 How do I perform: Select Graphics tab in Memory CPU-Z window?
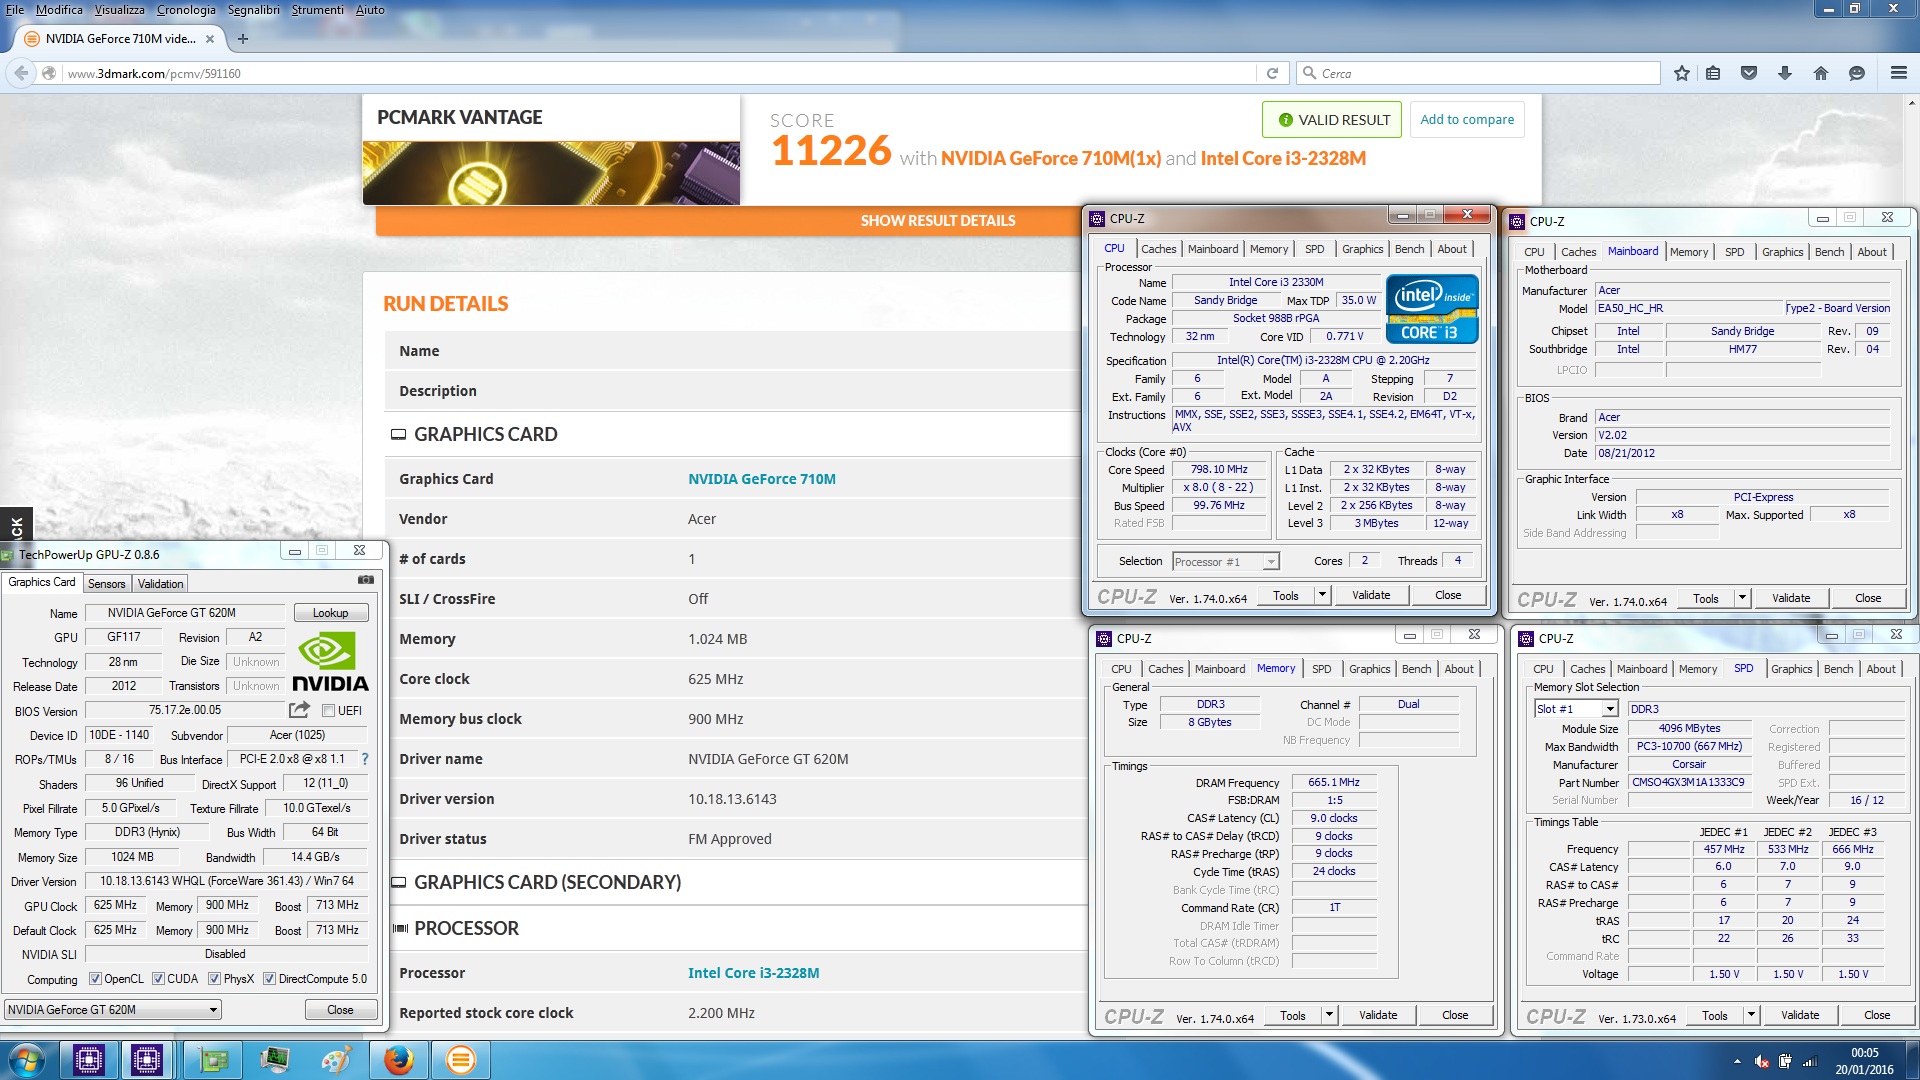click(x=1369, y=669)
